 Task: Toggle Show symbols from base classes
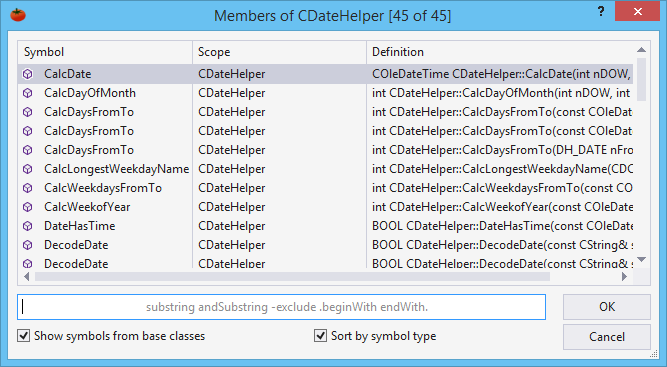coord(23,336)
